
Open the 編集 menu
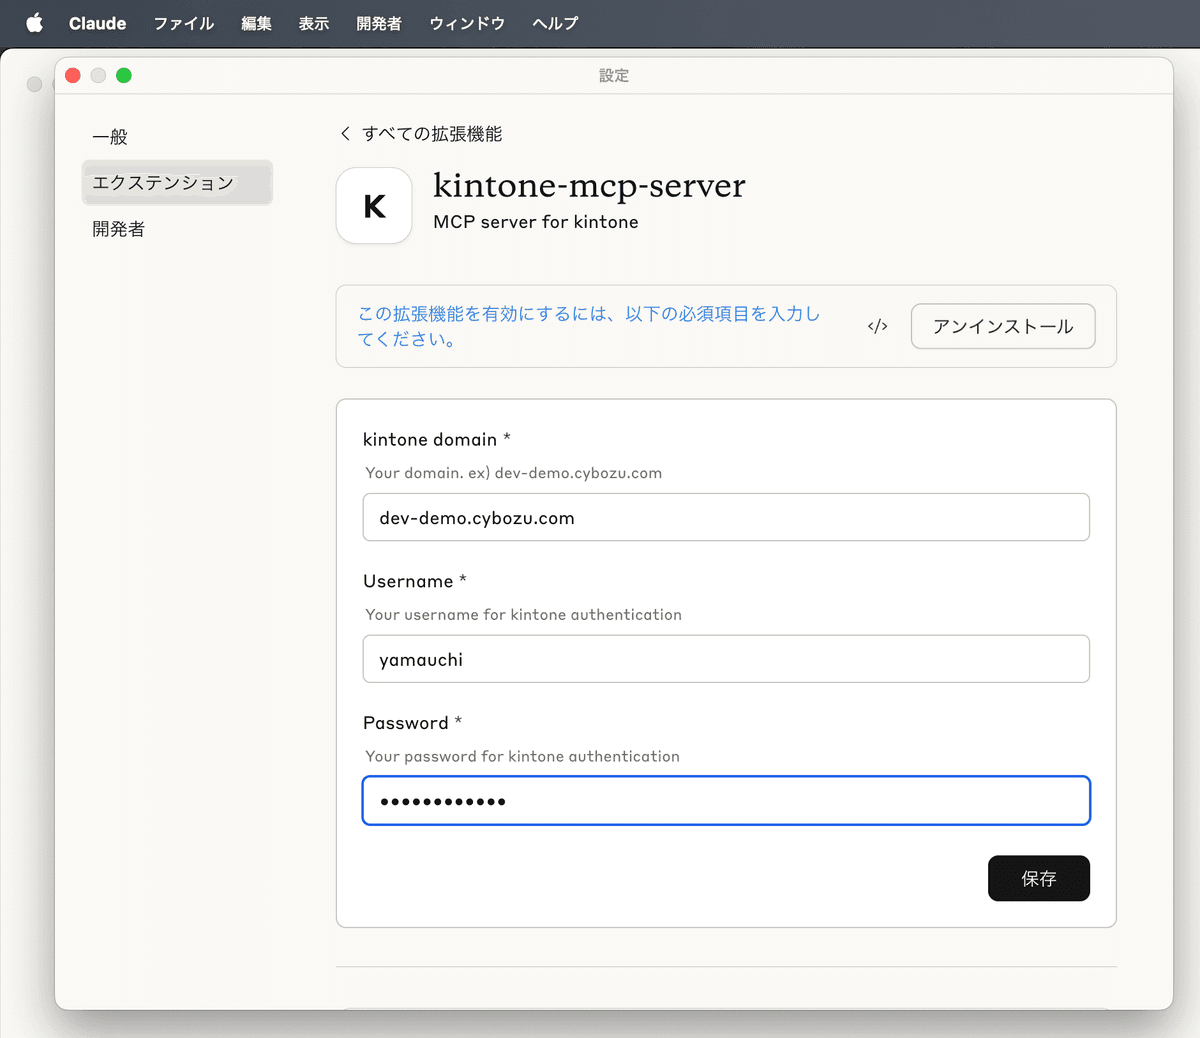(256, 23)
